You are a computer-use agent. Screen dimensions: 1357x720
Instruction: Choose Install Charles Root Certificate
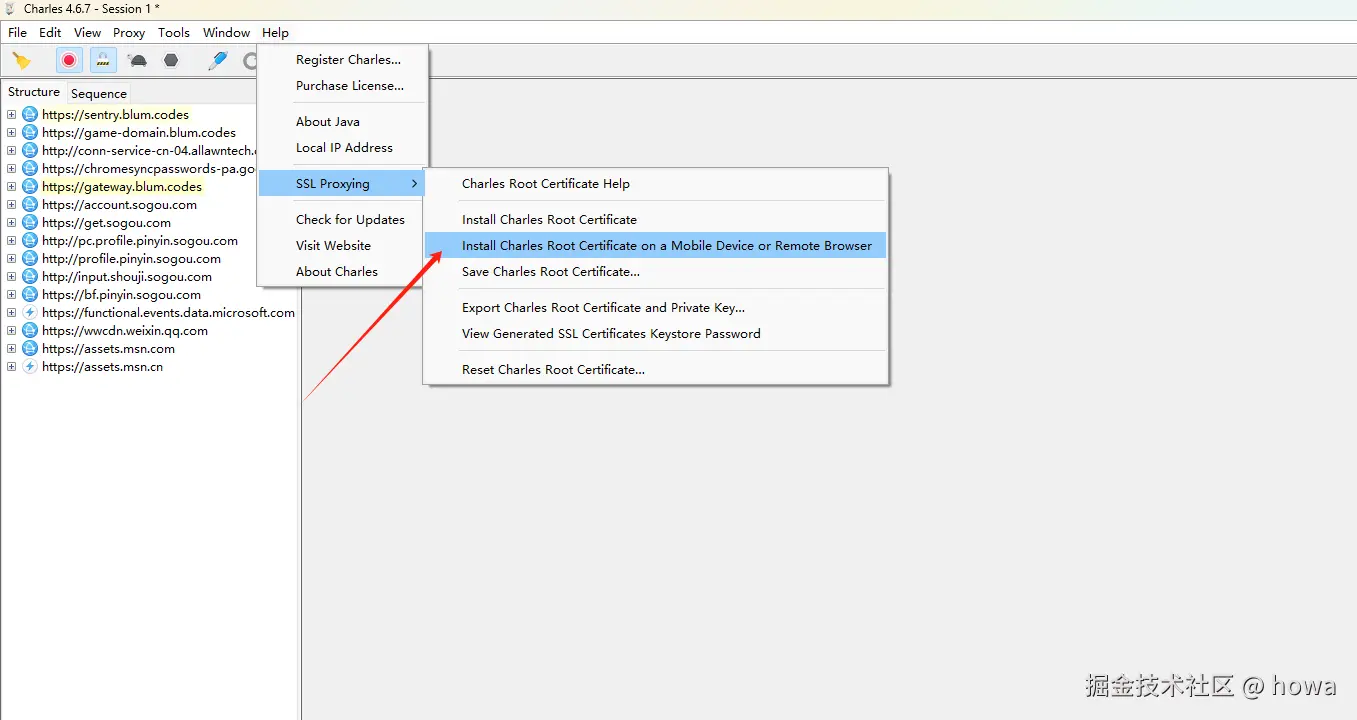656,220
